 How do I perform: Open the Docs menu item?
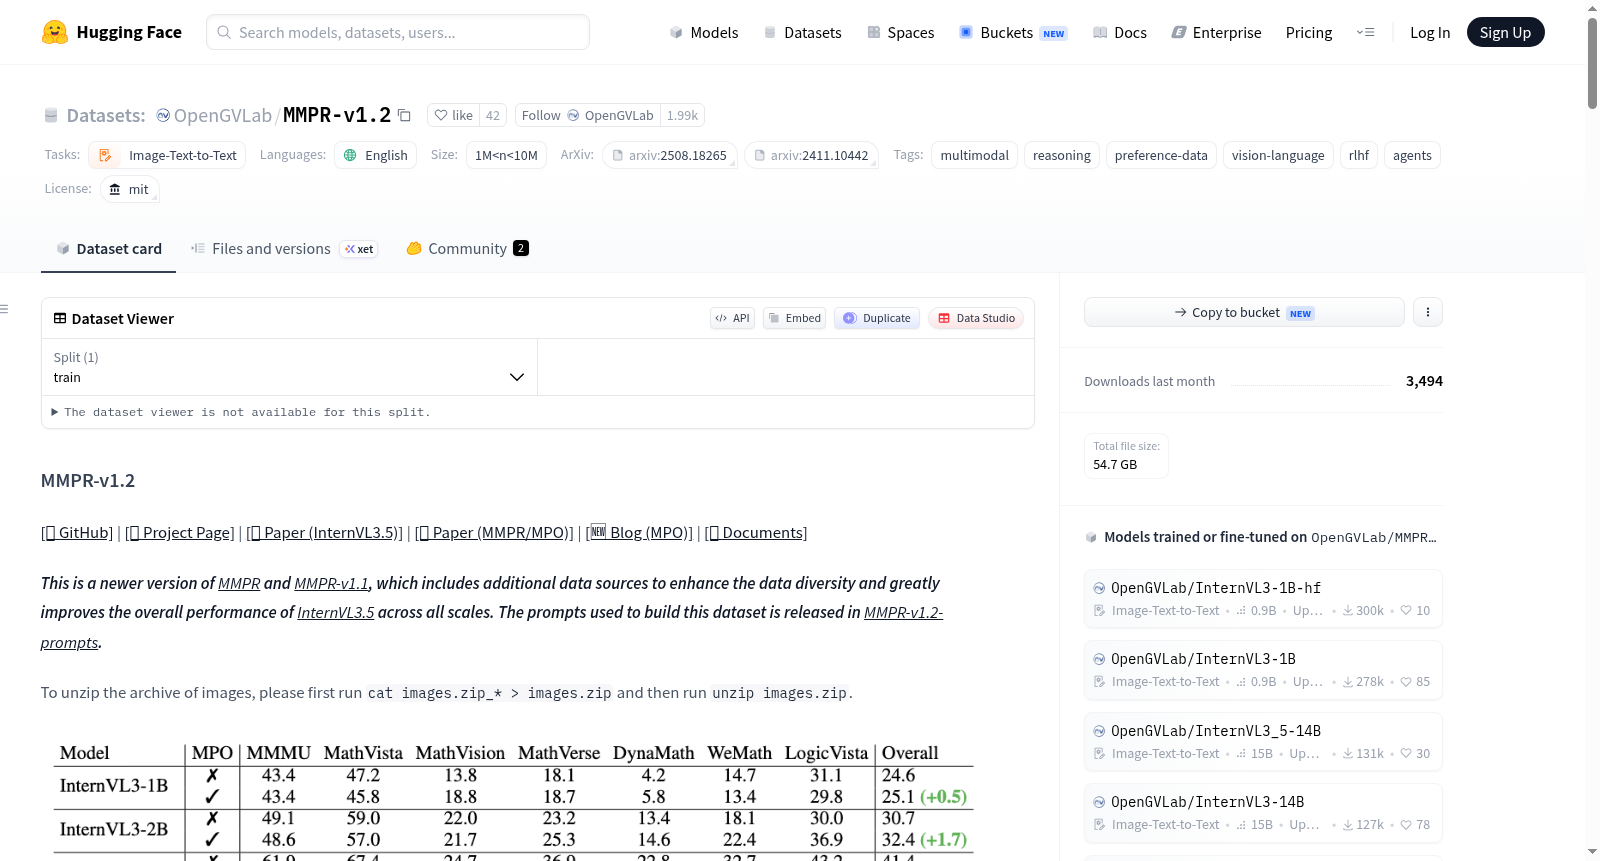[x=1119, y=32]
